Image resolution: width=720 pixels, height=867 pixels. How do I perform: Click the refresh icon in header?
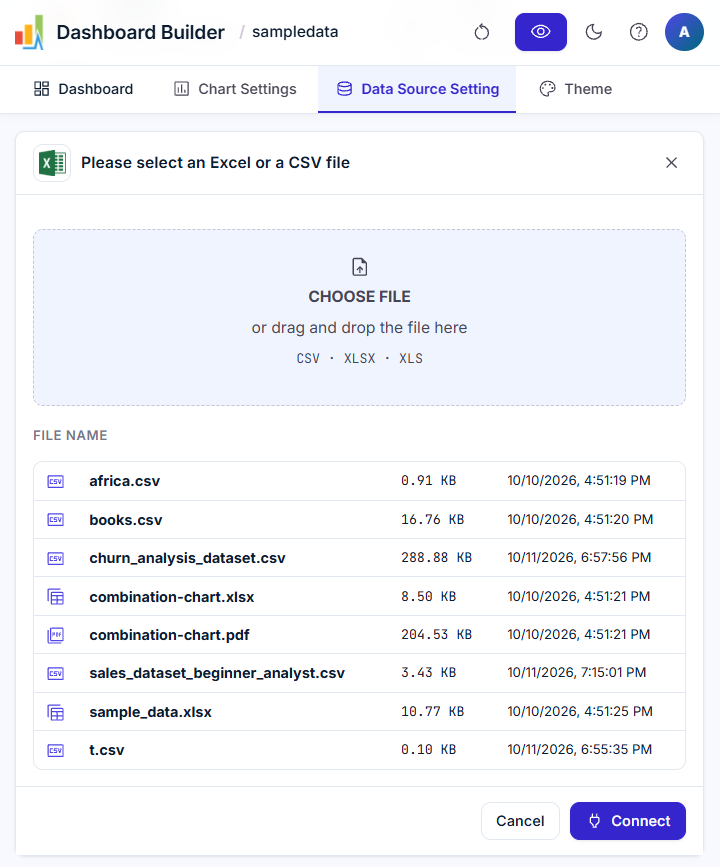point(482,32)
